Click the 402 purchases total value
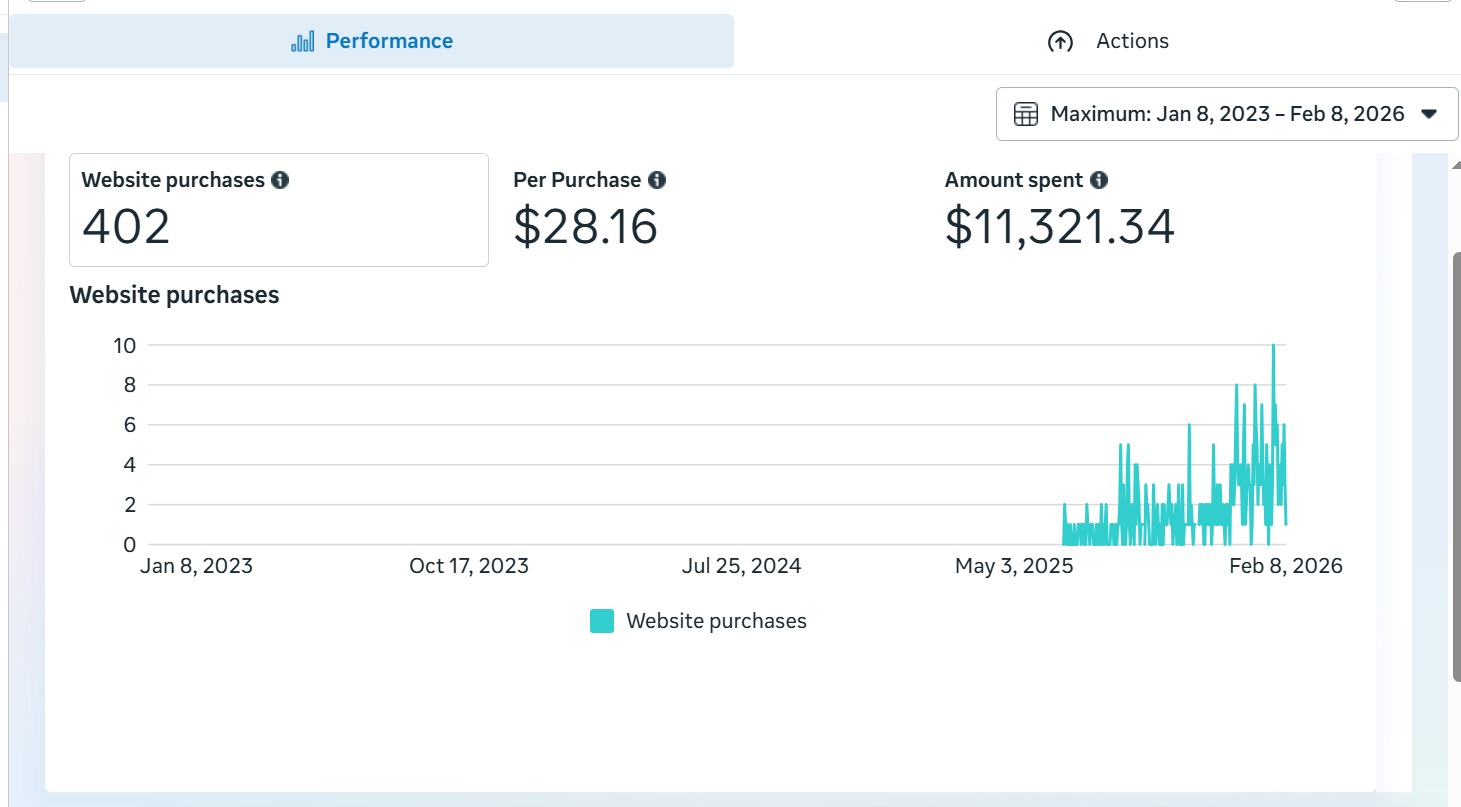Screen dimensions: 1461x807 coord(126,227)
